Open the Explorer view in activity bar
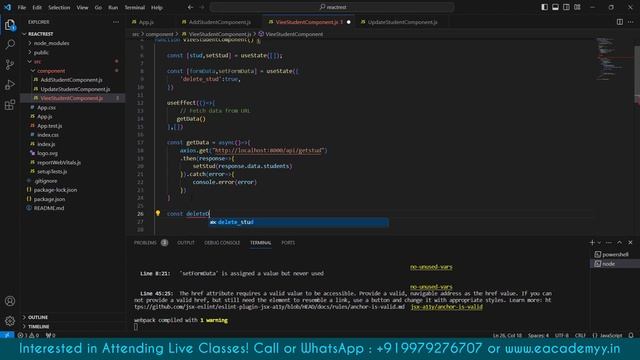The width and height of the screenshot is (640, 360). click(x=10, y=25)
